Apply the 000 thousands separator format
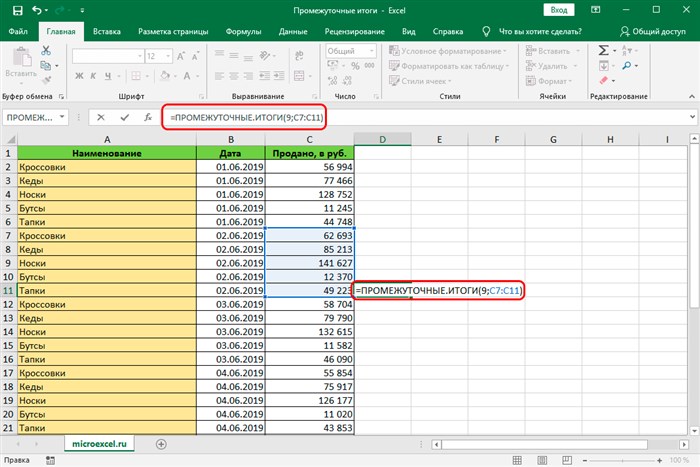Screen dimensions: 700x467 [x=370, y=66]
